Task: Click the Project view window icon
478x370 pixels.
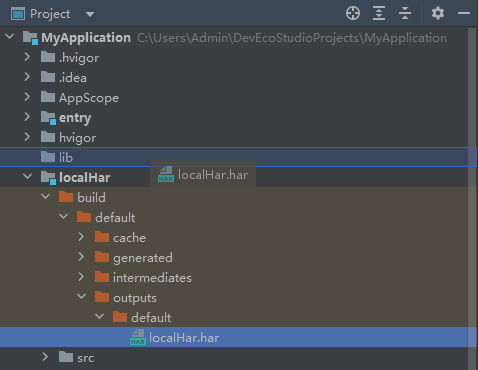Action: [x=18, y=14]
